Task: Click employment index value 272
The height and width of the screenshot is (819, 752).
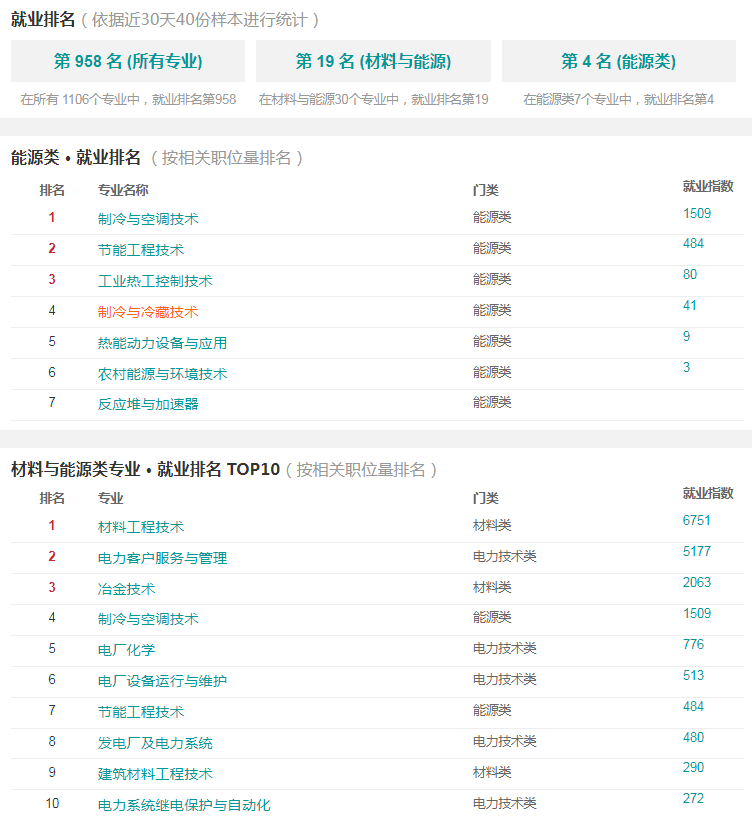Action: click(694, 798)
